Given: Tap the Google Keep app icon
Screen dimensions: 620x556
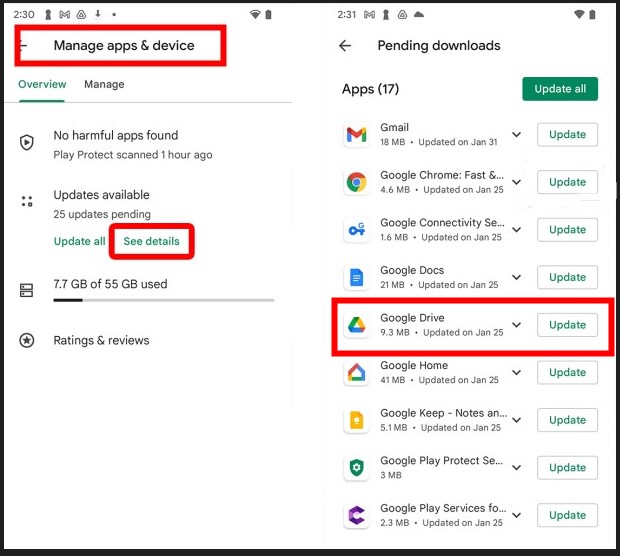Looking at the screenshot, I should point(356,420).
